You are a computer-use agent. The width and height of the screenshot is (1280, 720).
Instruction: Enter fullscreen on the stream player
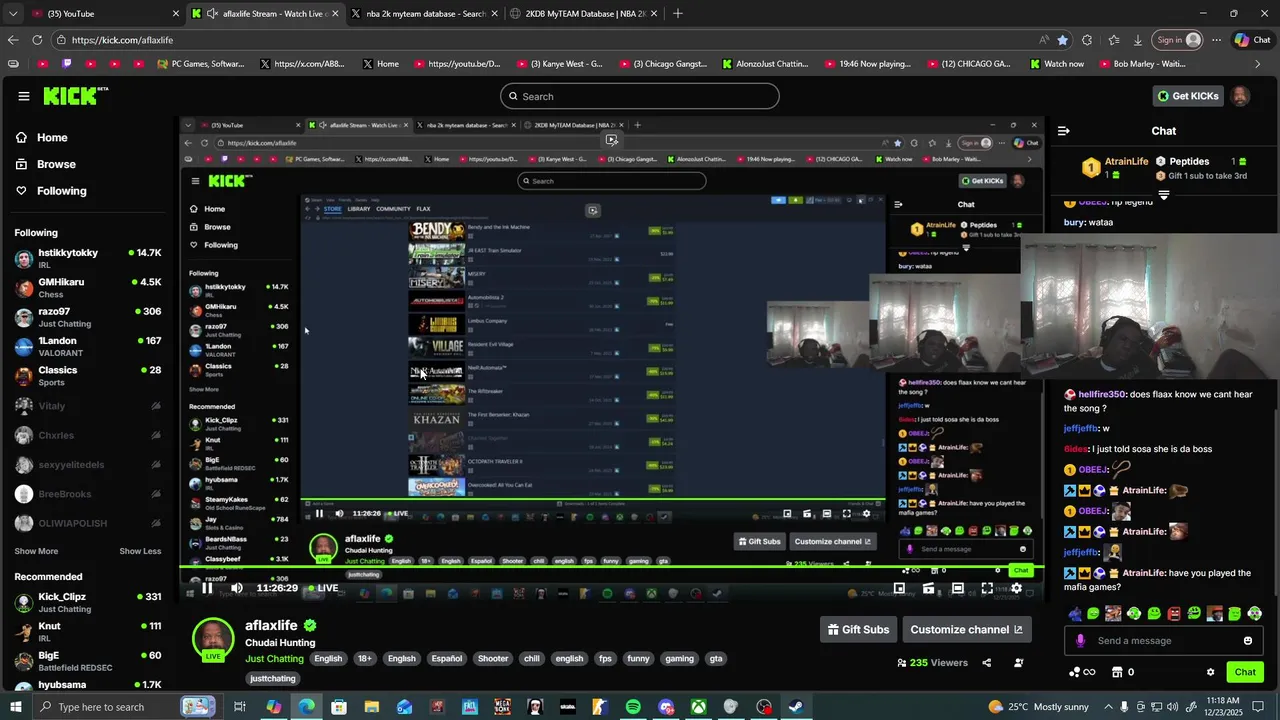[x=987, y=588]
